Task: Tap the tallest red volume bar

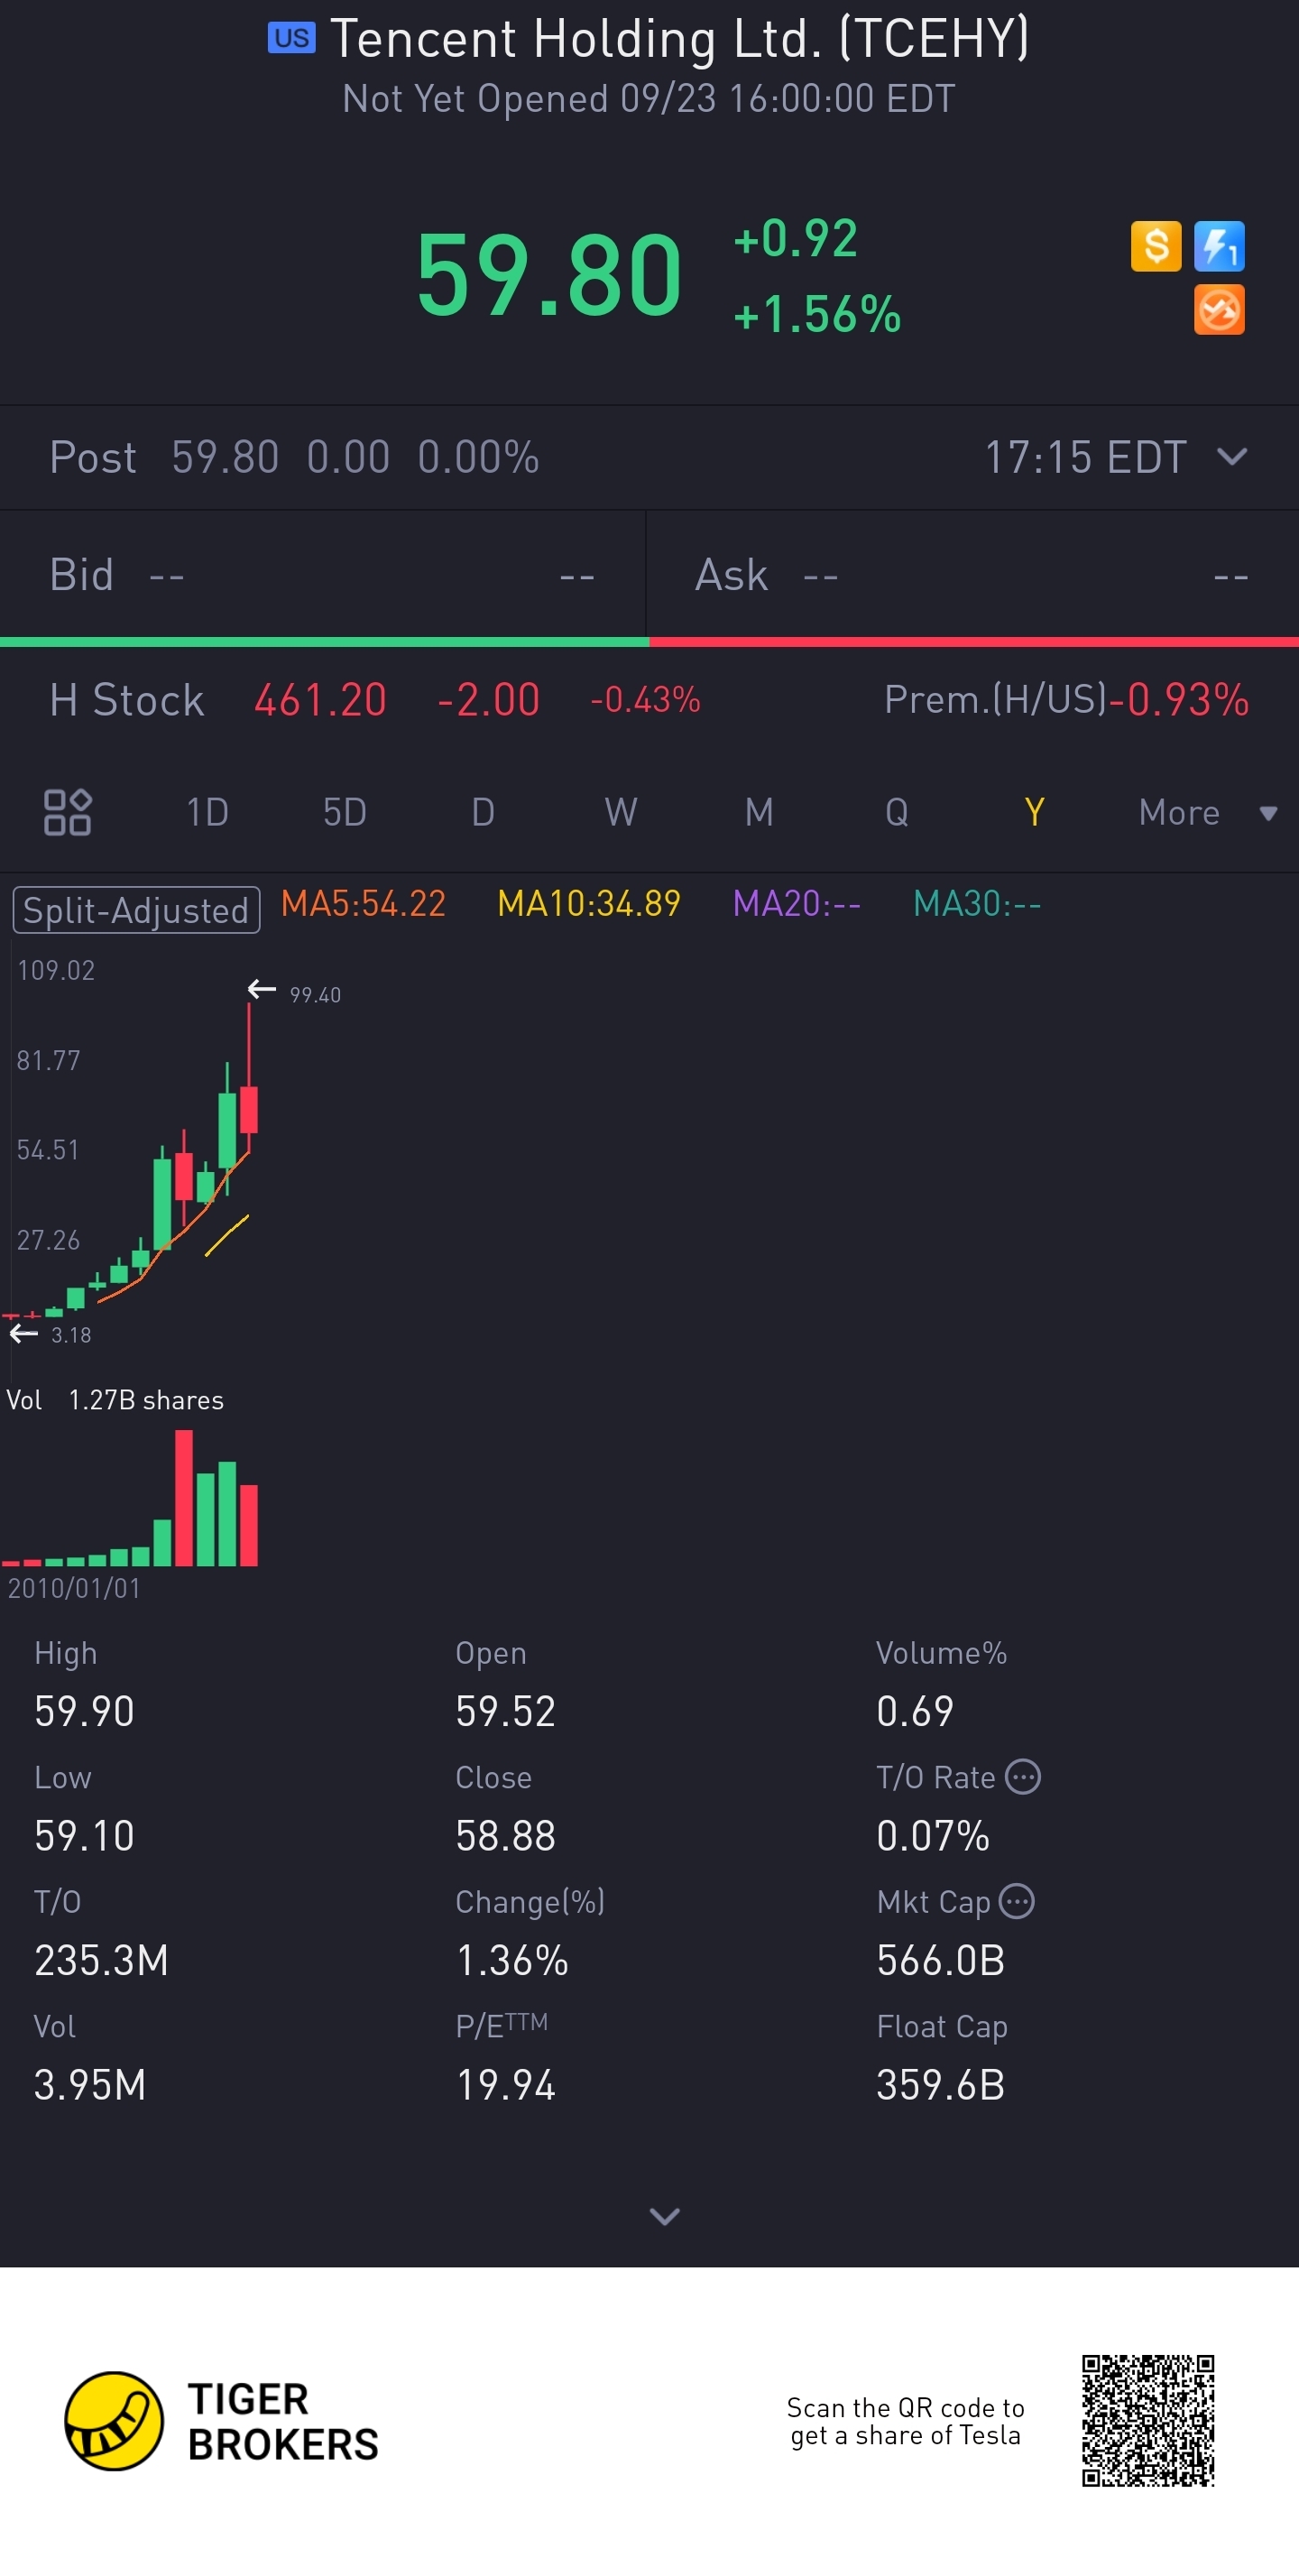Action: (184, 1498)
